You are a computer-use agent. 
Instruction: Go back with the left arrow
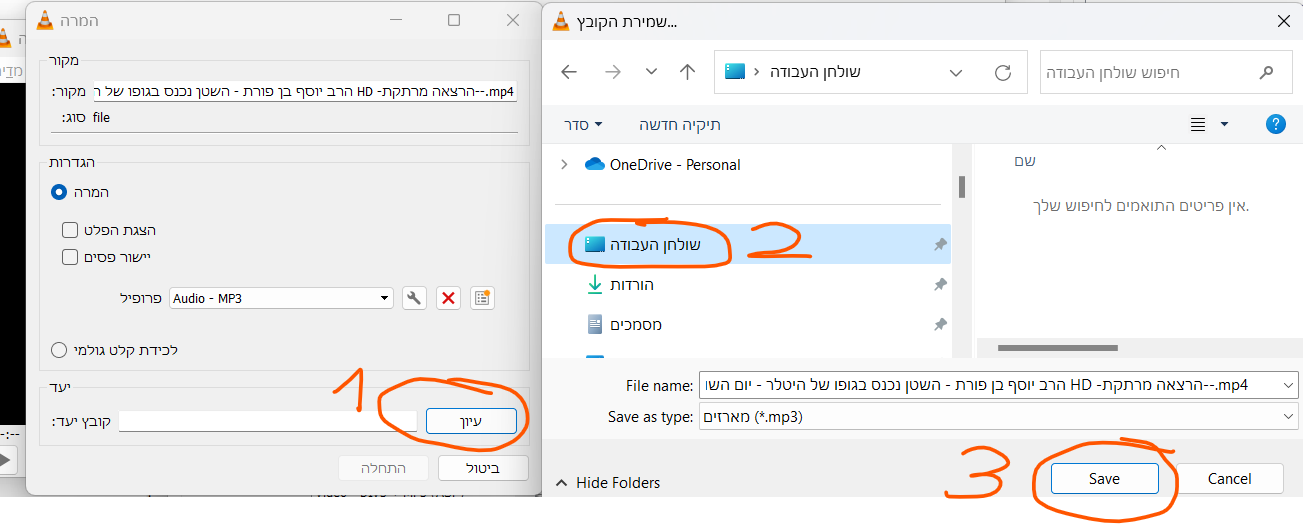(569, 72)
